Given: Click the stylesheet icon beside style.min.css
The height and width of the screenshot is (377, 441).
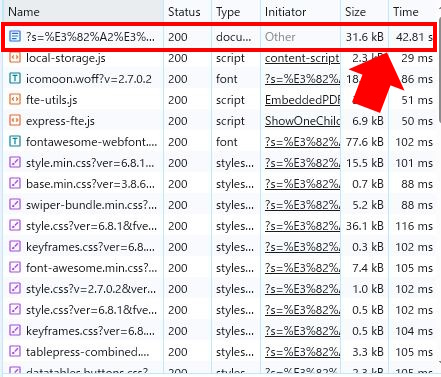Looking at the screenshot, I should coord(15,162).
